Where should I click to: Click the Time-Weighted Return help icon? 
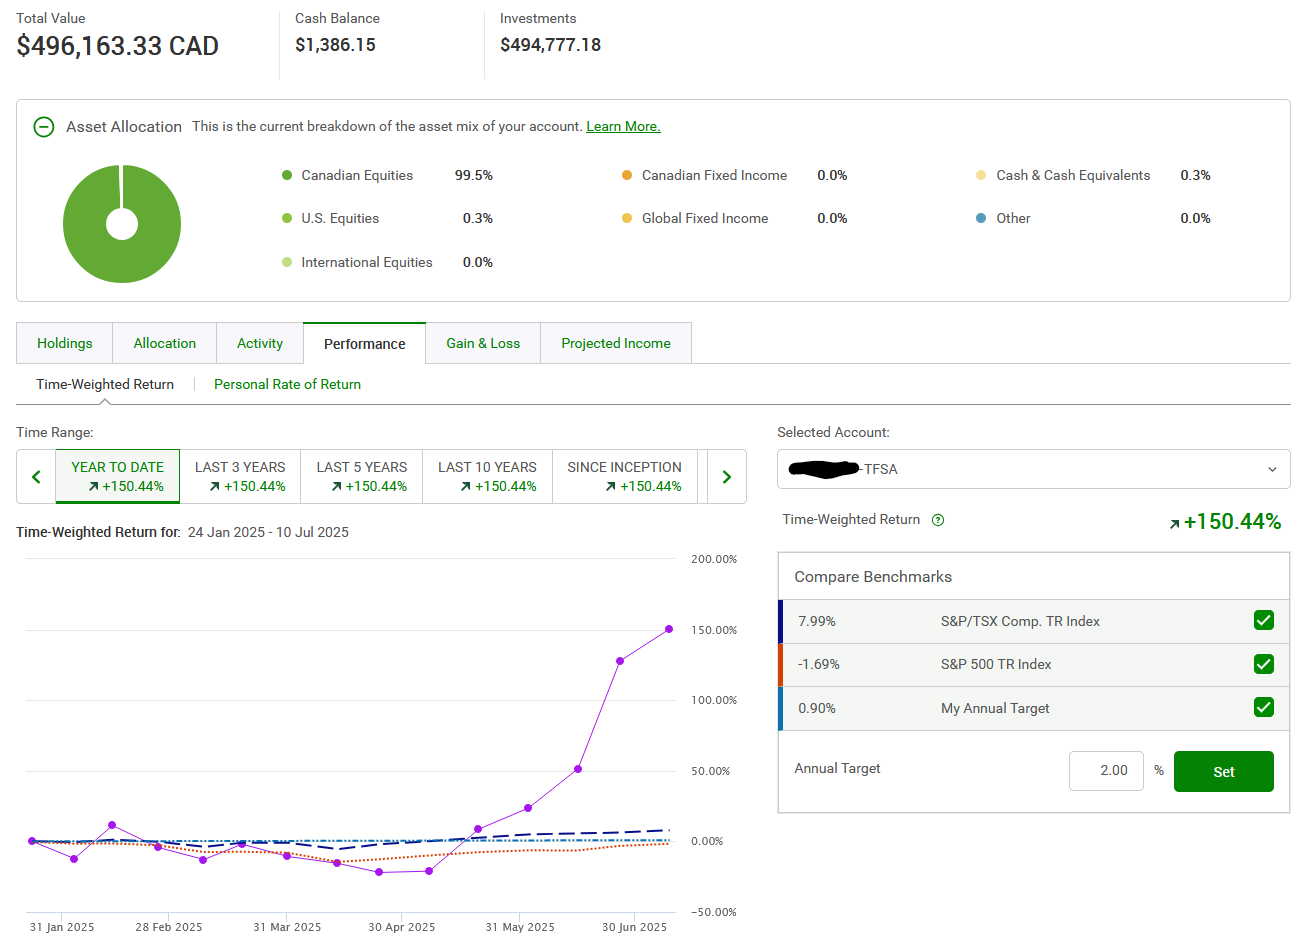click(x=938, y=520)
